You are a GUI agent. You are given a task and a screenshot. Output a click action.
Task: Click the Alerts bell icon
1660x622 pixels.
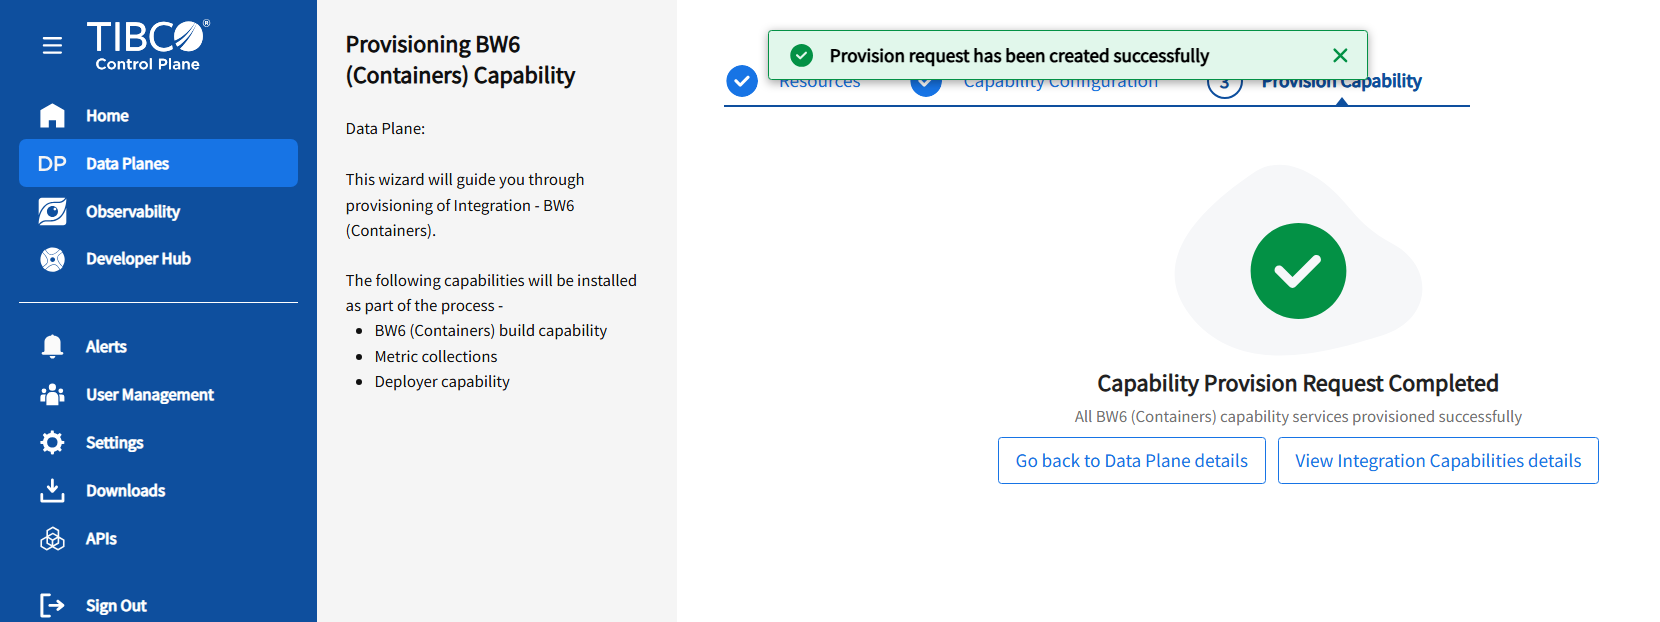click(x=52, y=347)
